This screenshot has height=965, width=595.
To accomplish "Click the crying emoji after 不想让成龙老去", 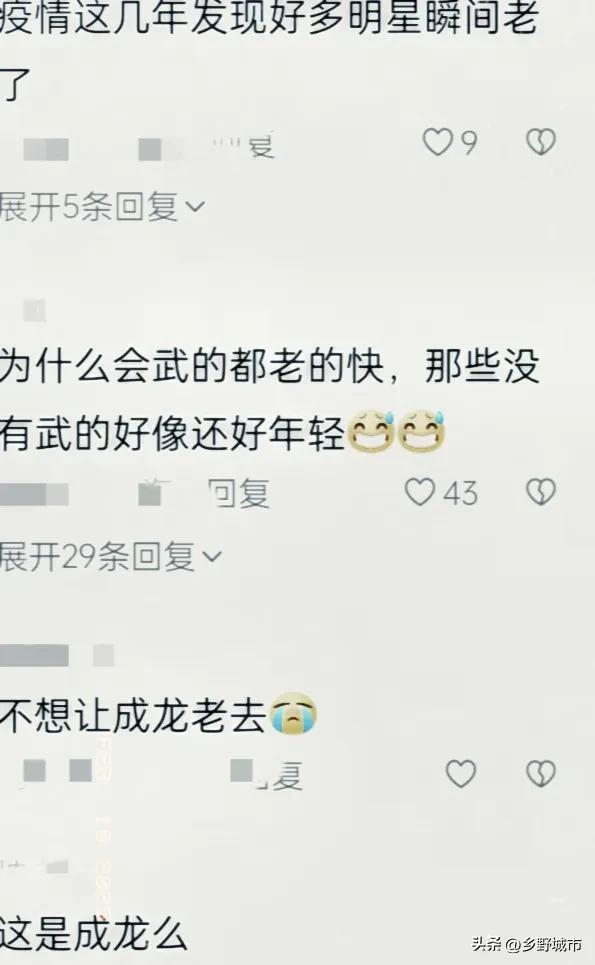I will [293, 714].
